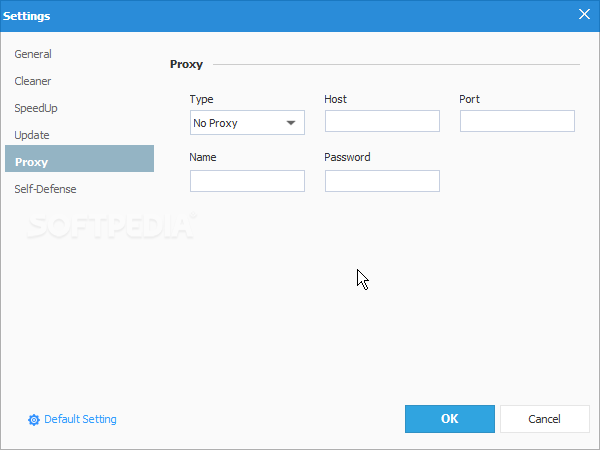Open the SpeedUp settings section
The image size is (600, 450).
pos(36,108)
